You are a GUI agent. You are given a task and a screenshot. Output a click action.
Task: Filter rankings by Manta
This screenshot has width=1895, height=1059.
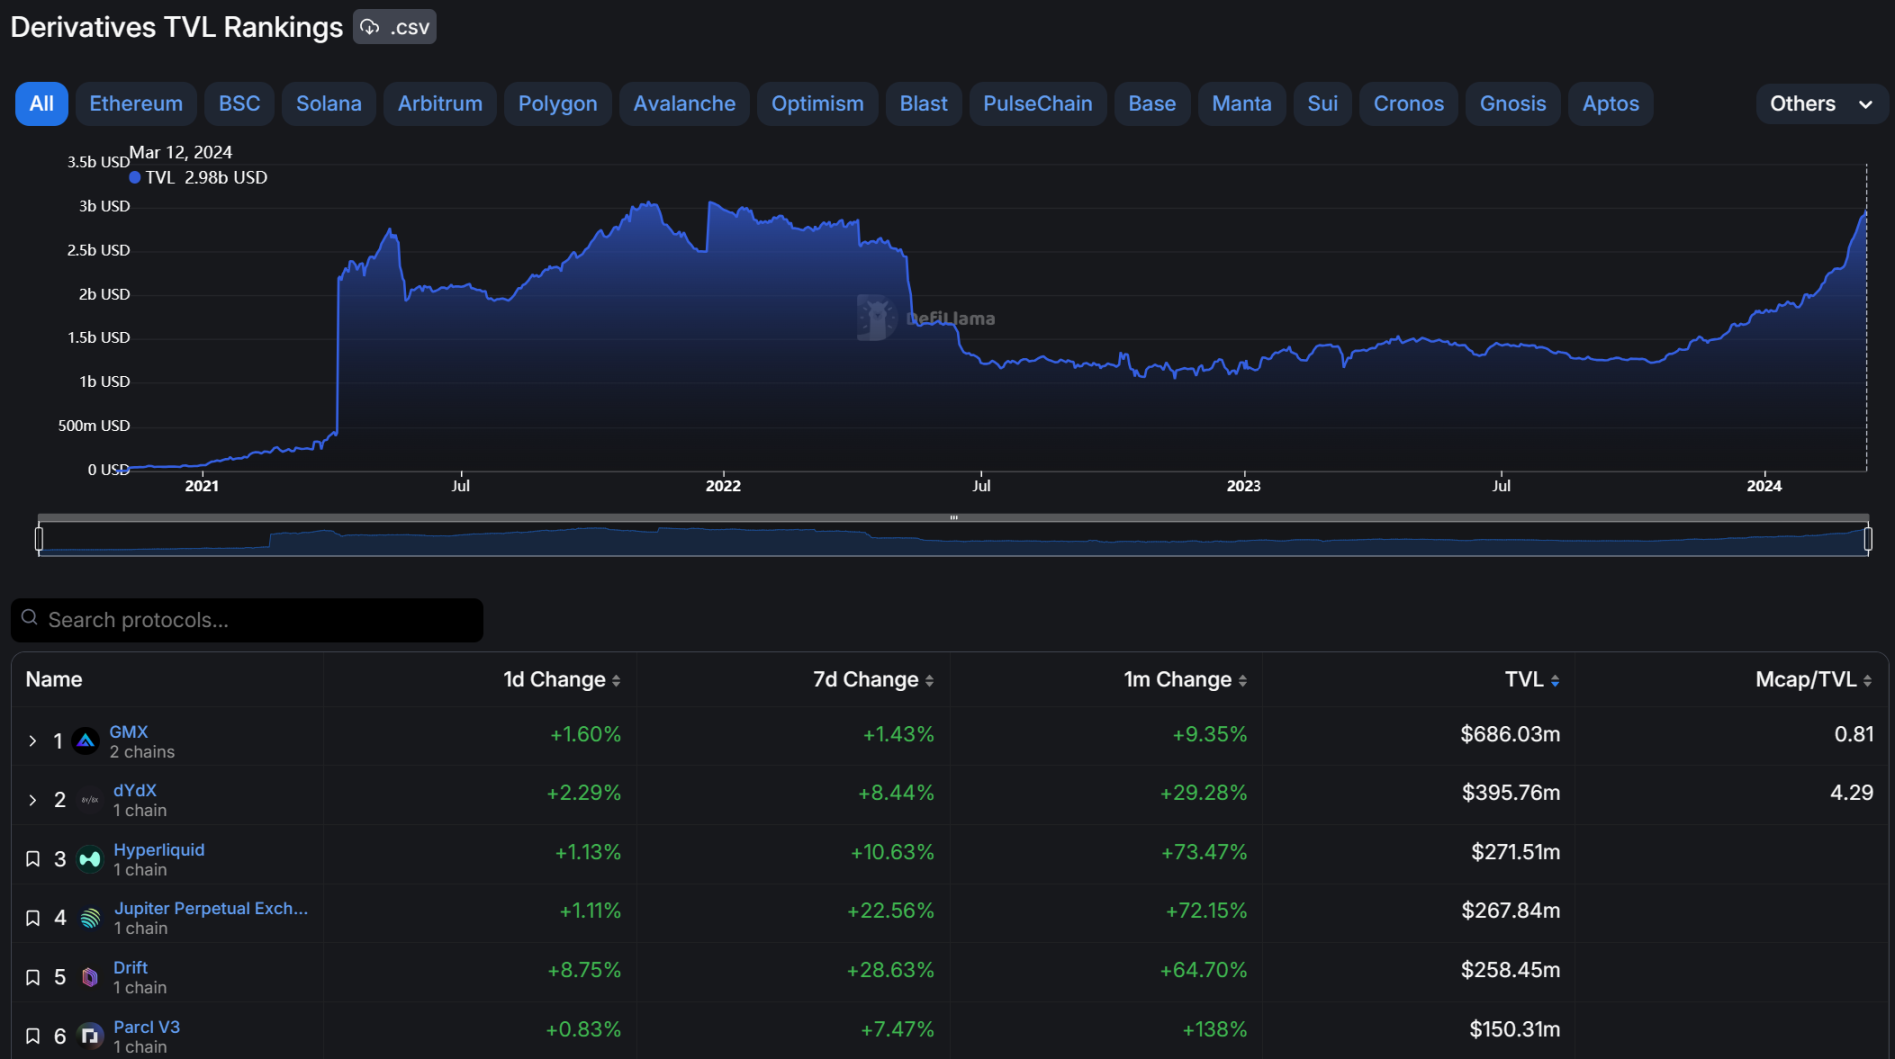(1242, 104)
